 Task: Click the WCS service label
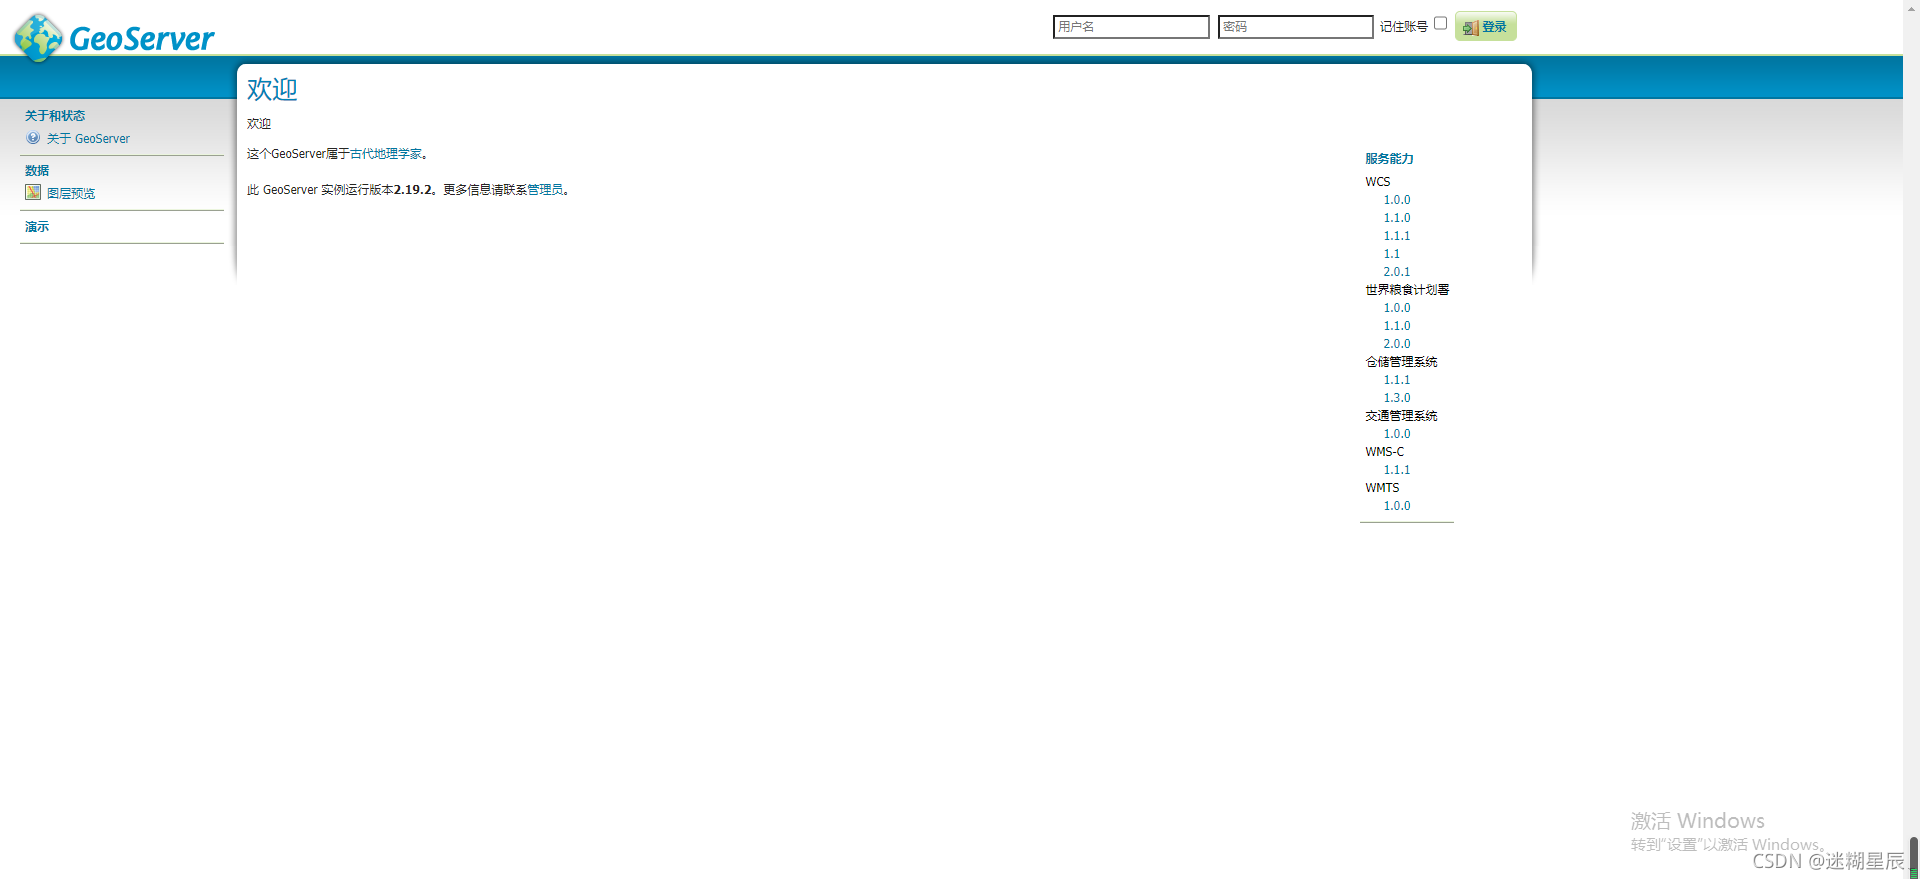click(1378, 182)
